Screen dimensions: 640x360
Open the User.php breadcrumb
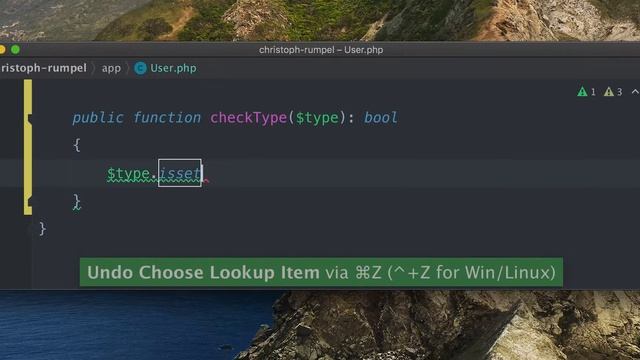pyautogui.click(x=173, y=68)
